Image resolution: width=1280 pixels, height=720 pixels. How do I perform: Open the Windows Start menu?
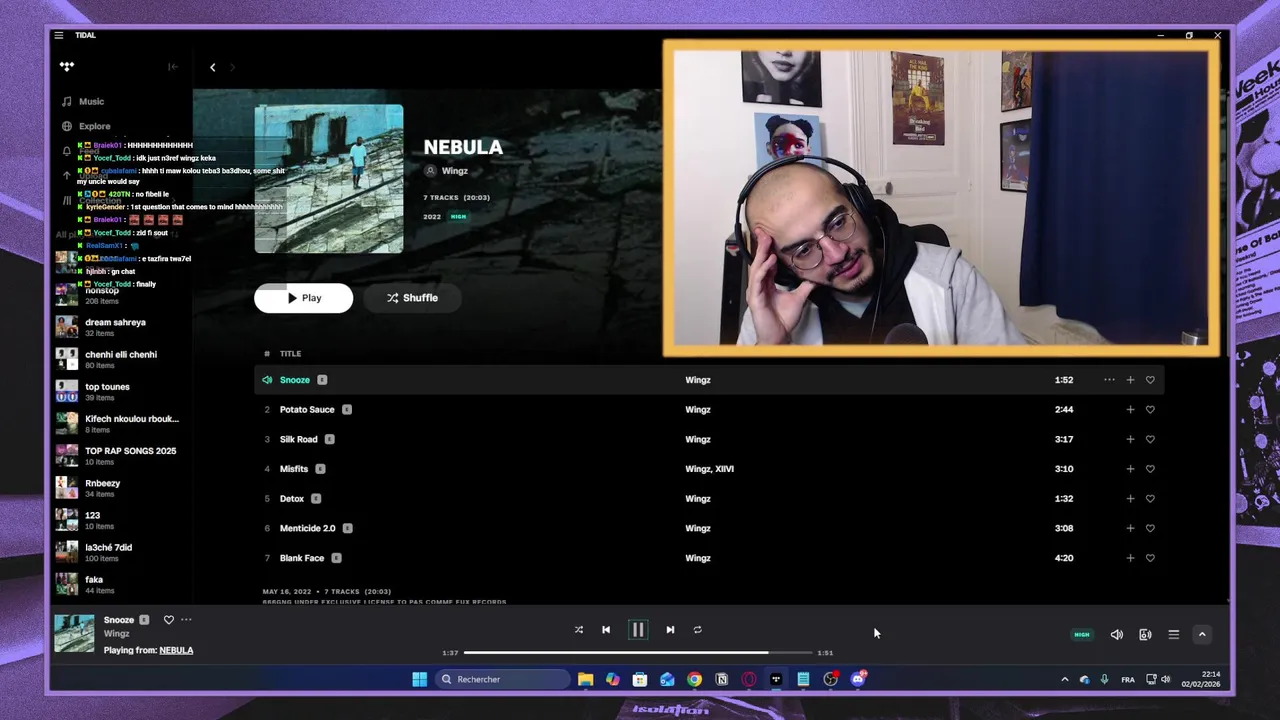[420, 679]
